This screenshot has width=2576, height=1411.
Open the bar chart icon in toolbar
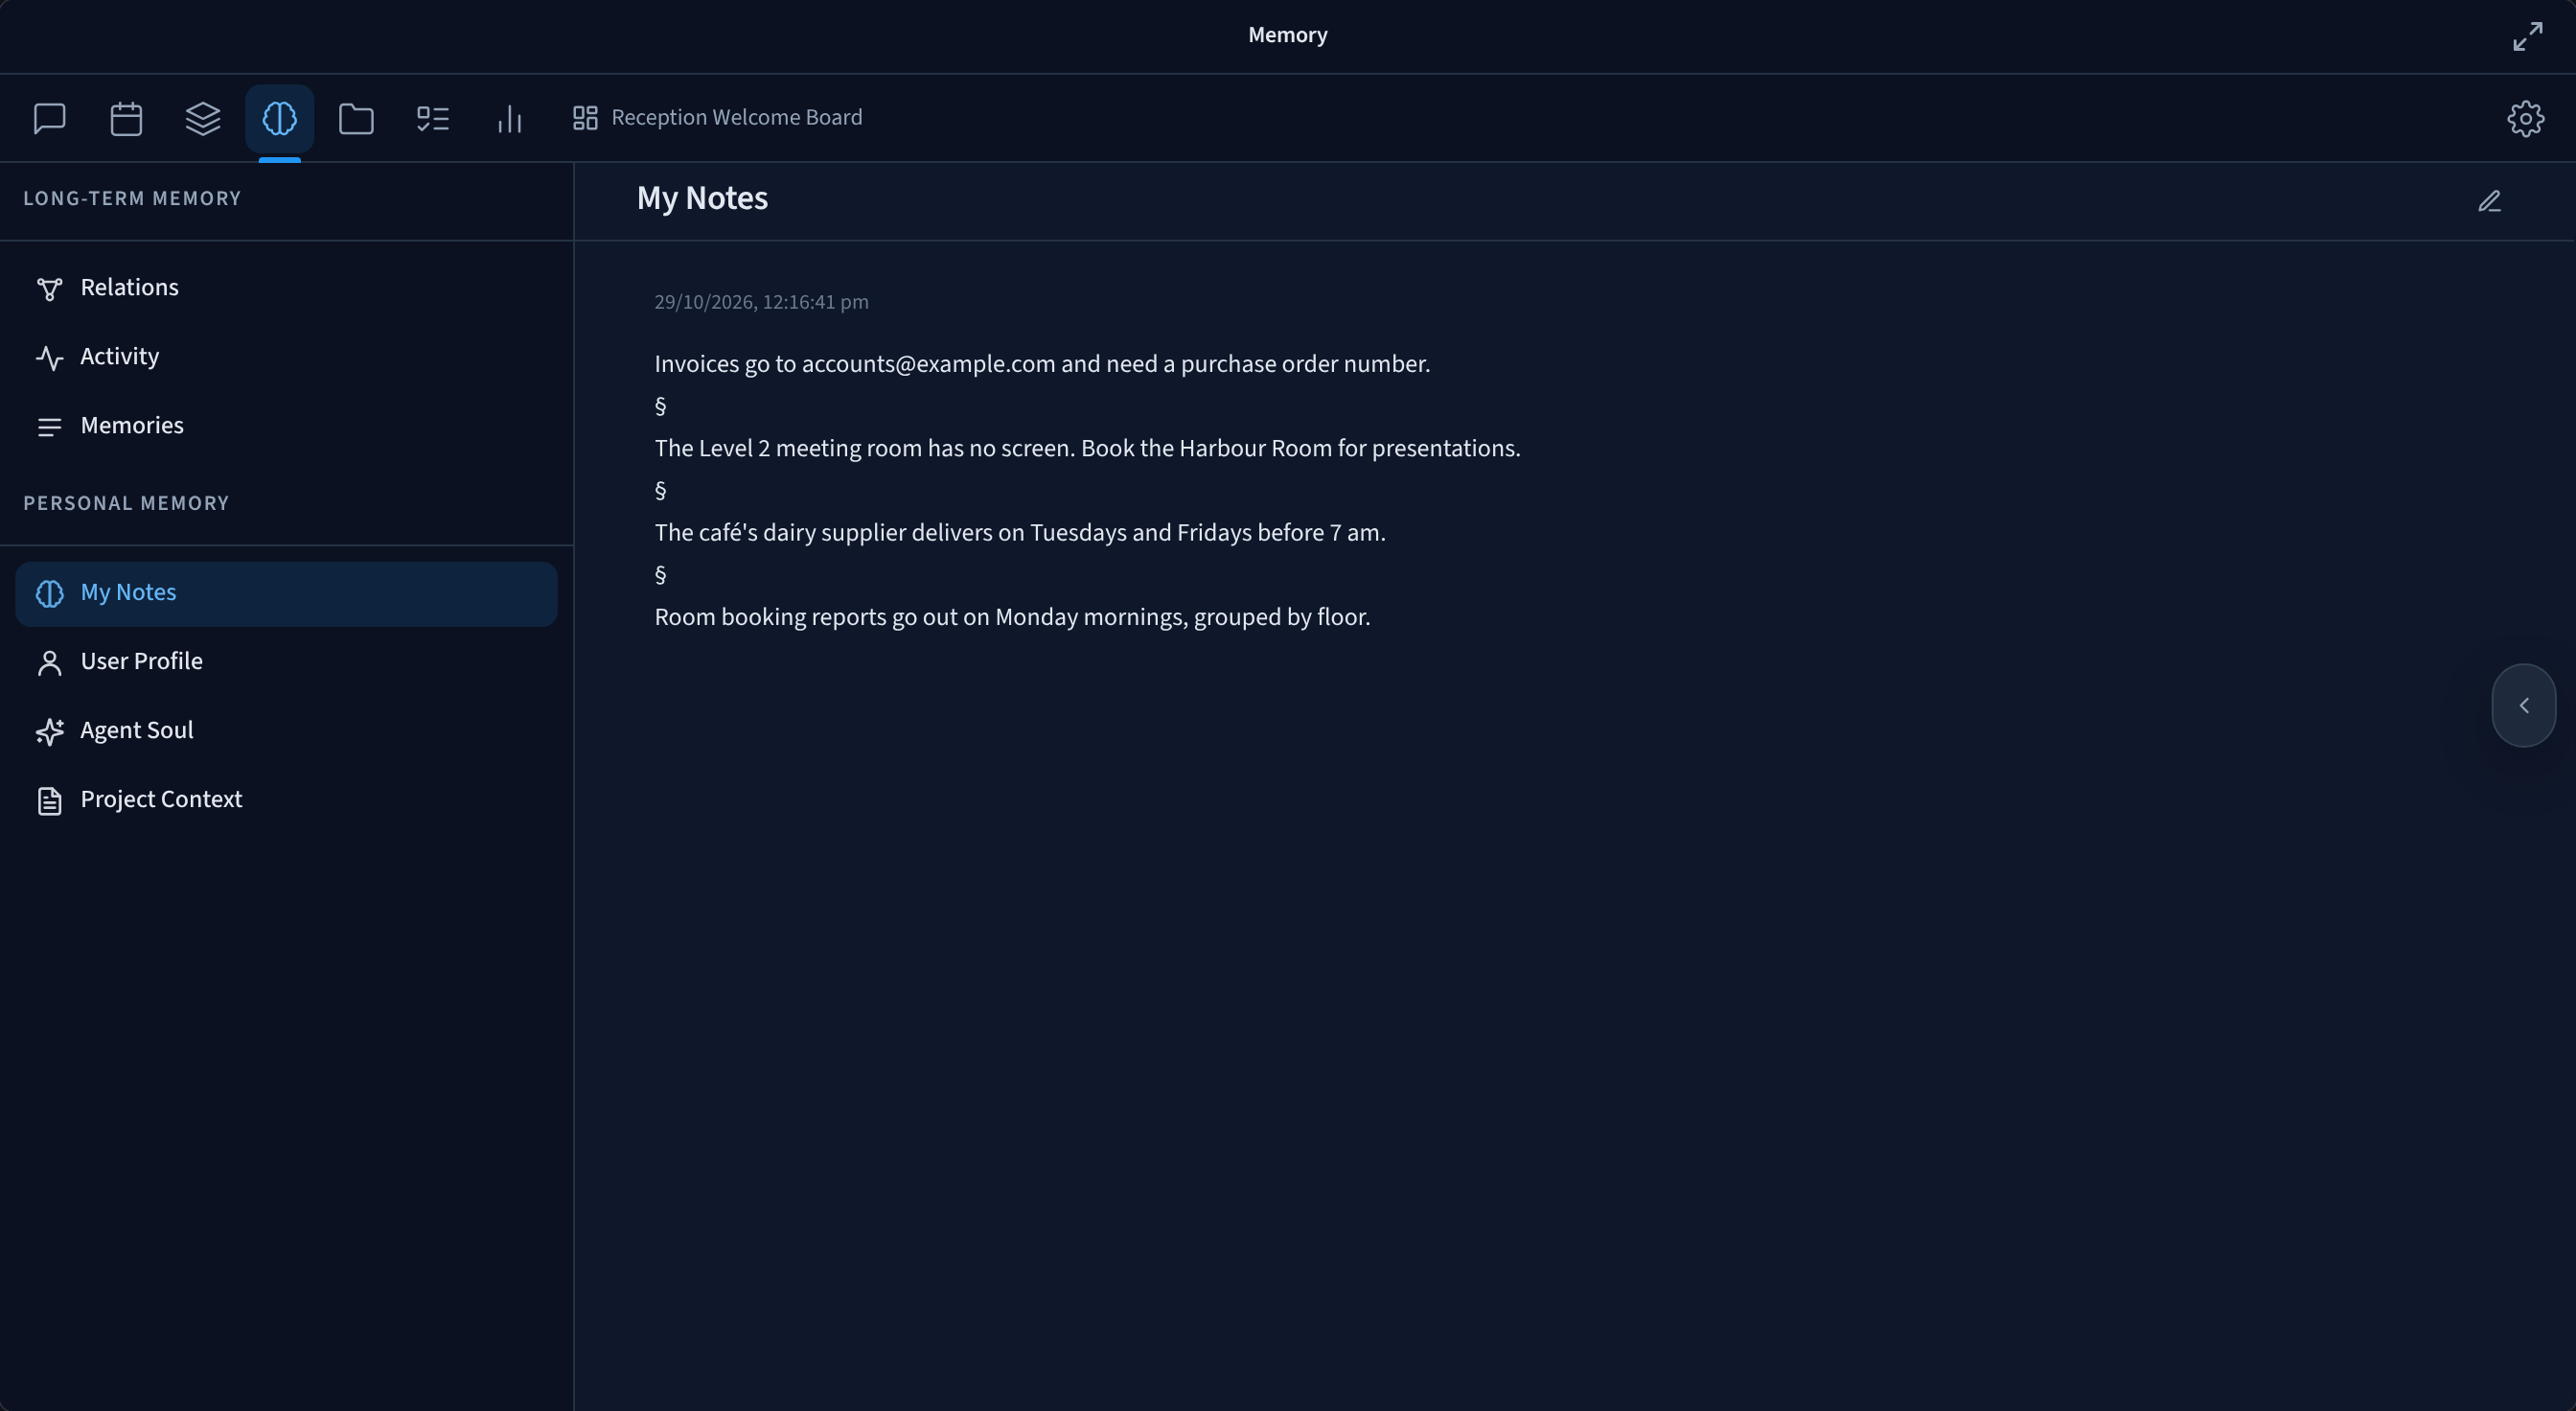coord(510,119)
